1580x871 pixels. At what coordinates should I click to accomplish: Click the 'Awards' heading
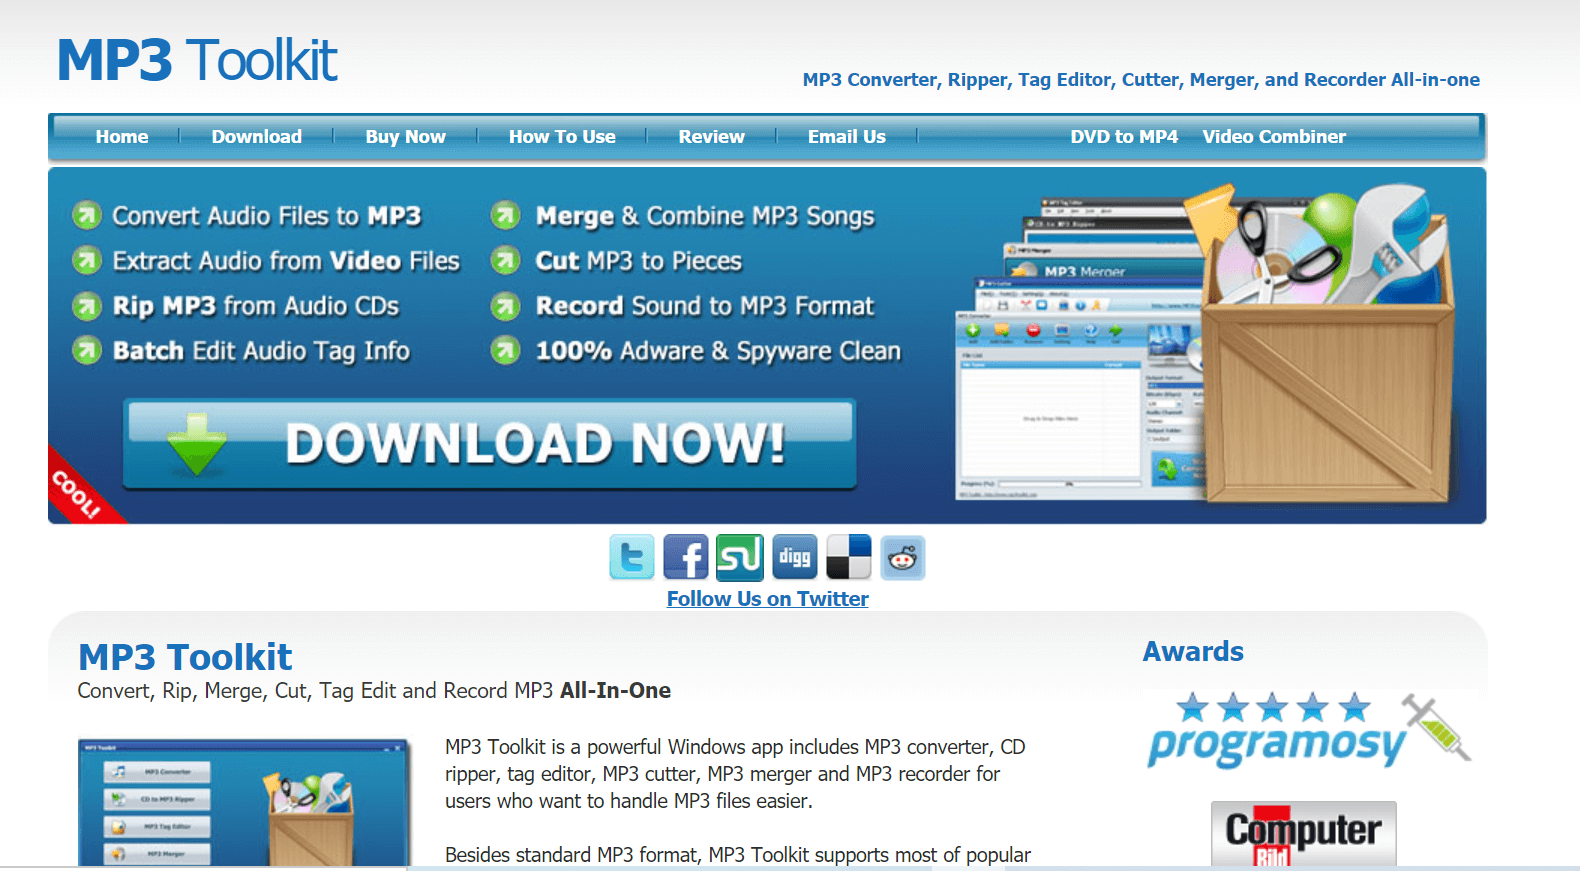click(x=1193, y=652)
